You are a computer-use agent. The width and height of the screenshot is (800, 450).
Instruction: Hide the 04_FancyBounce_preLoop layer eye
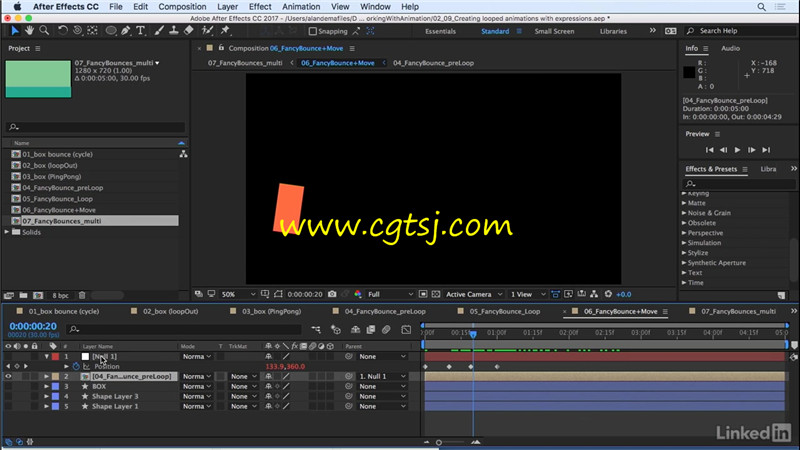(x=8, y=376)
